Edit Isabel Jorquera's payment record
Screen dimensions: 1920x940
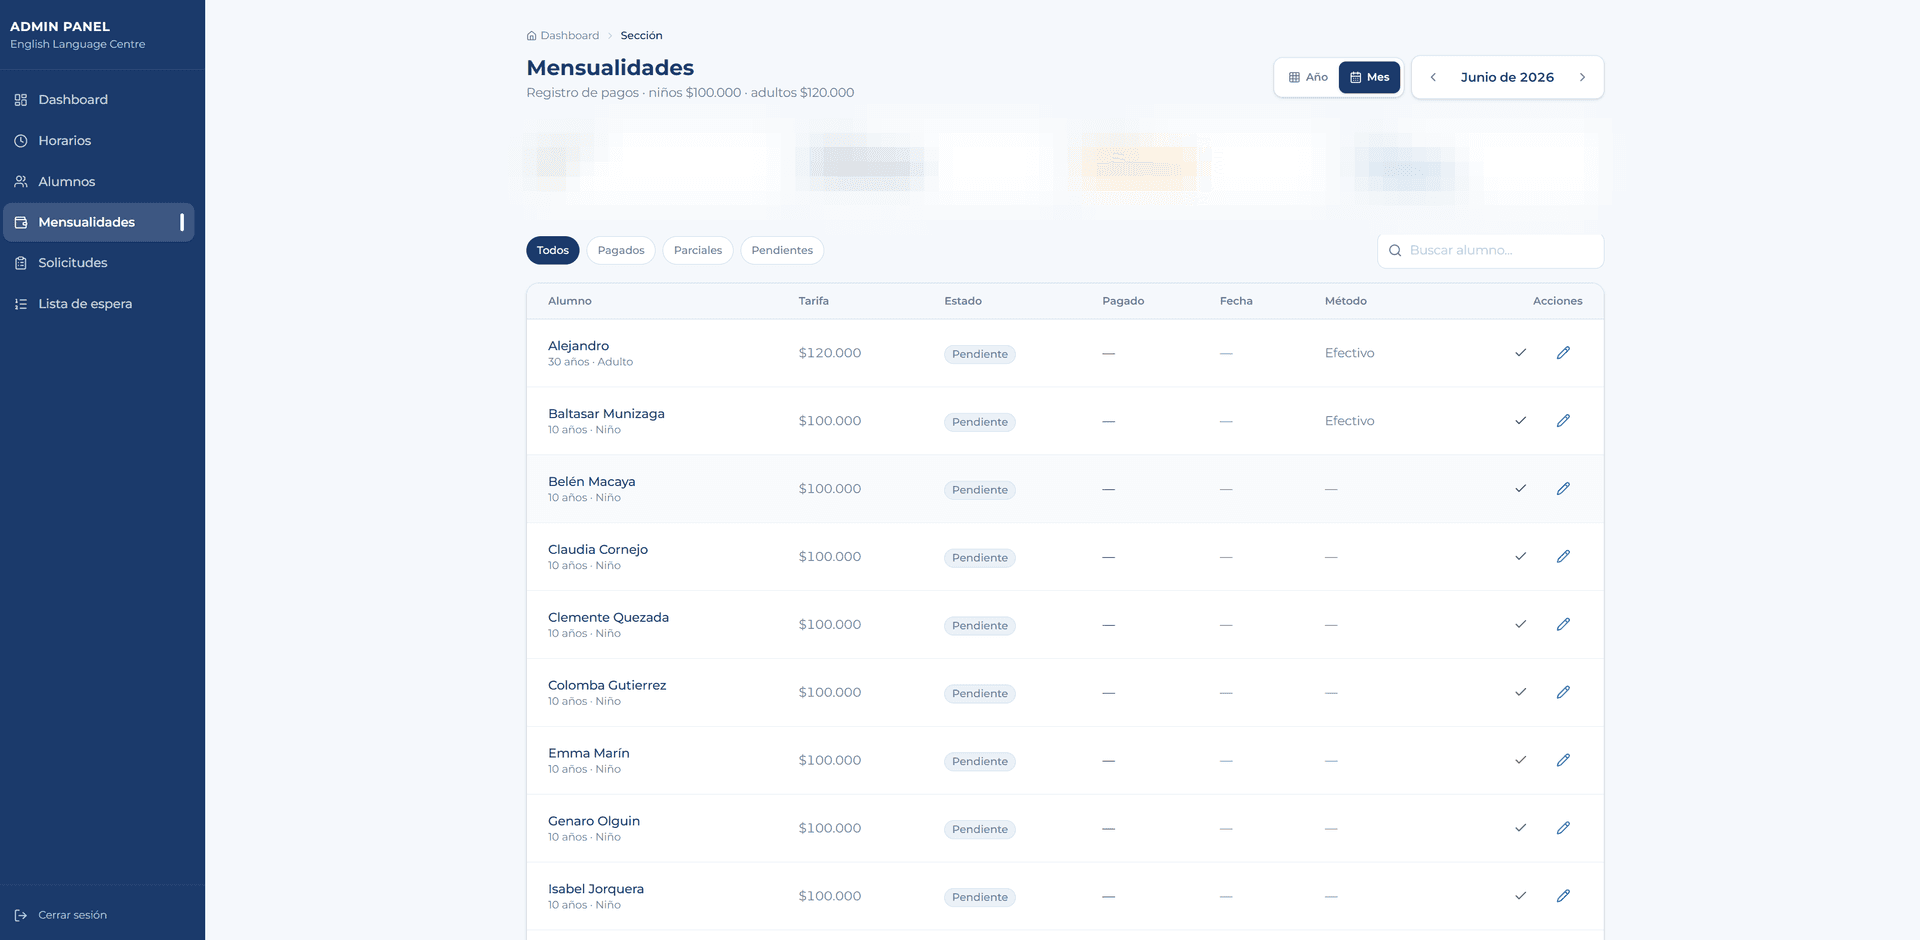pos(1563,896)
